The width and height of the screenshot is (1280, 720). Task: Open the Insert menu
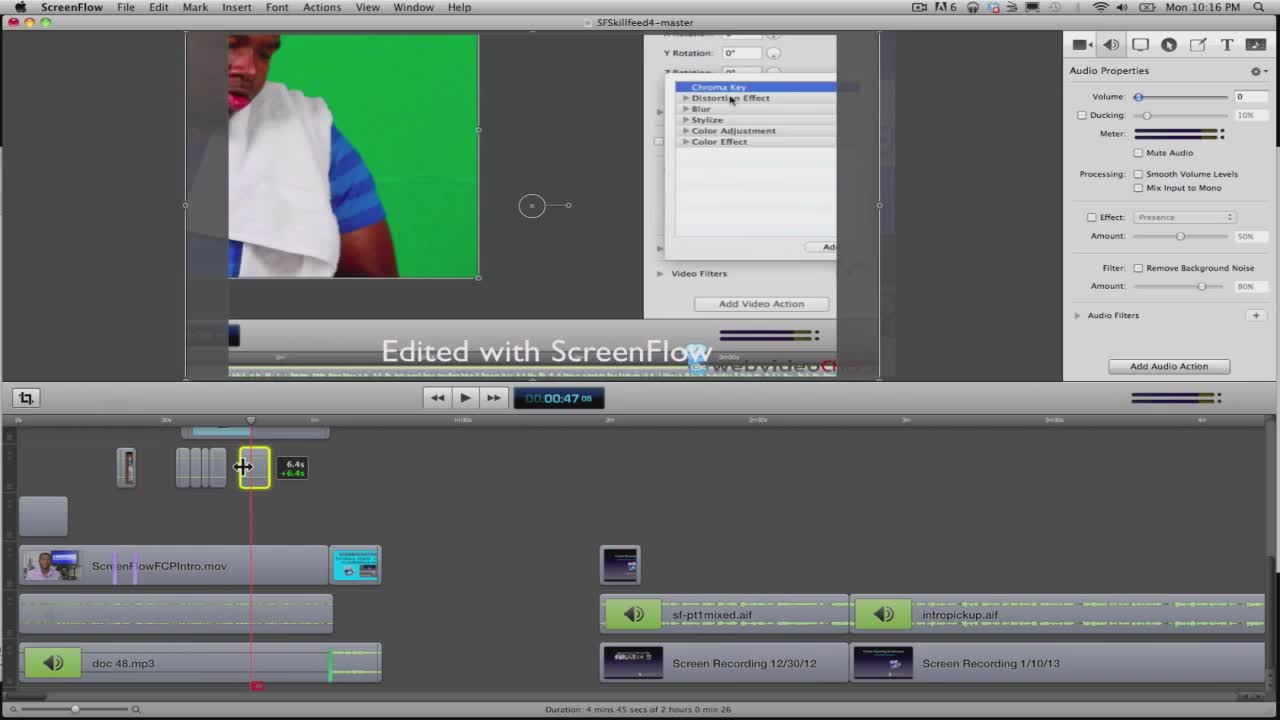(237, 7)
